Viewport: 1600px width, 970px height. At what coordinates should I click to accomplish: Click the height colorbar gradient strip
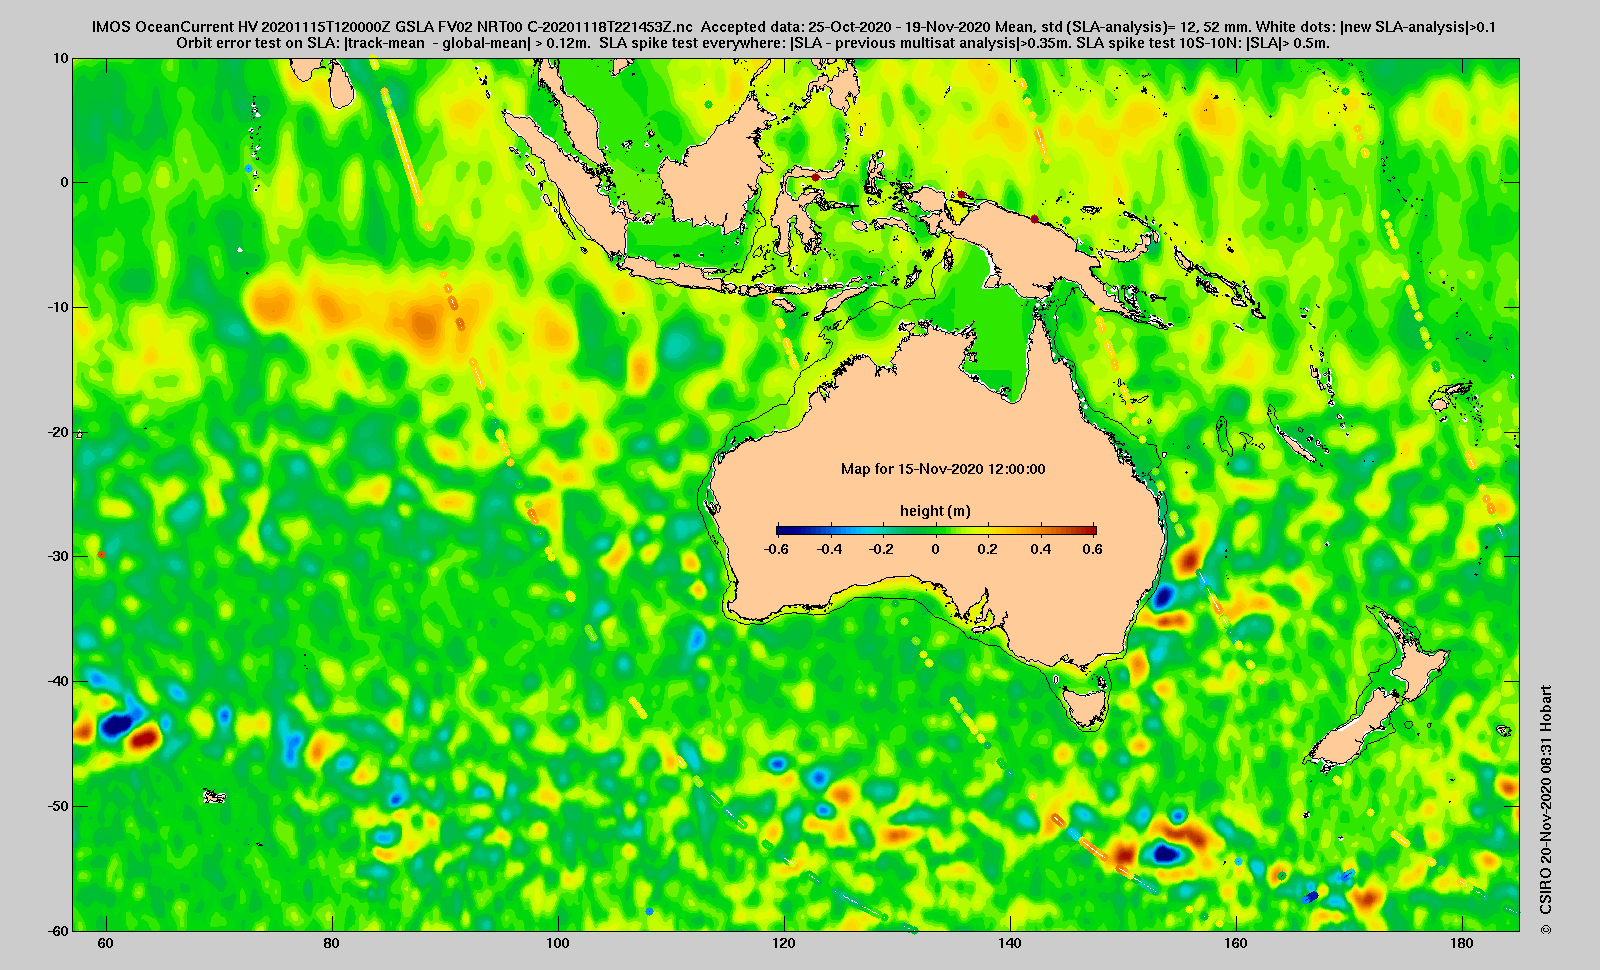coord(936,530)
